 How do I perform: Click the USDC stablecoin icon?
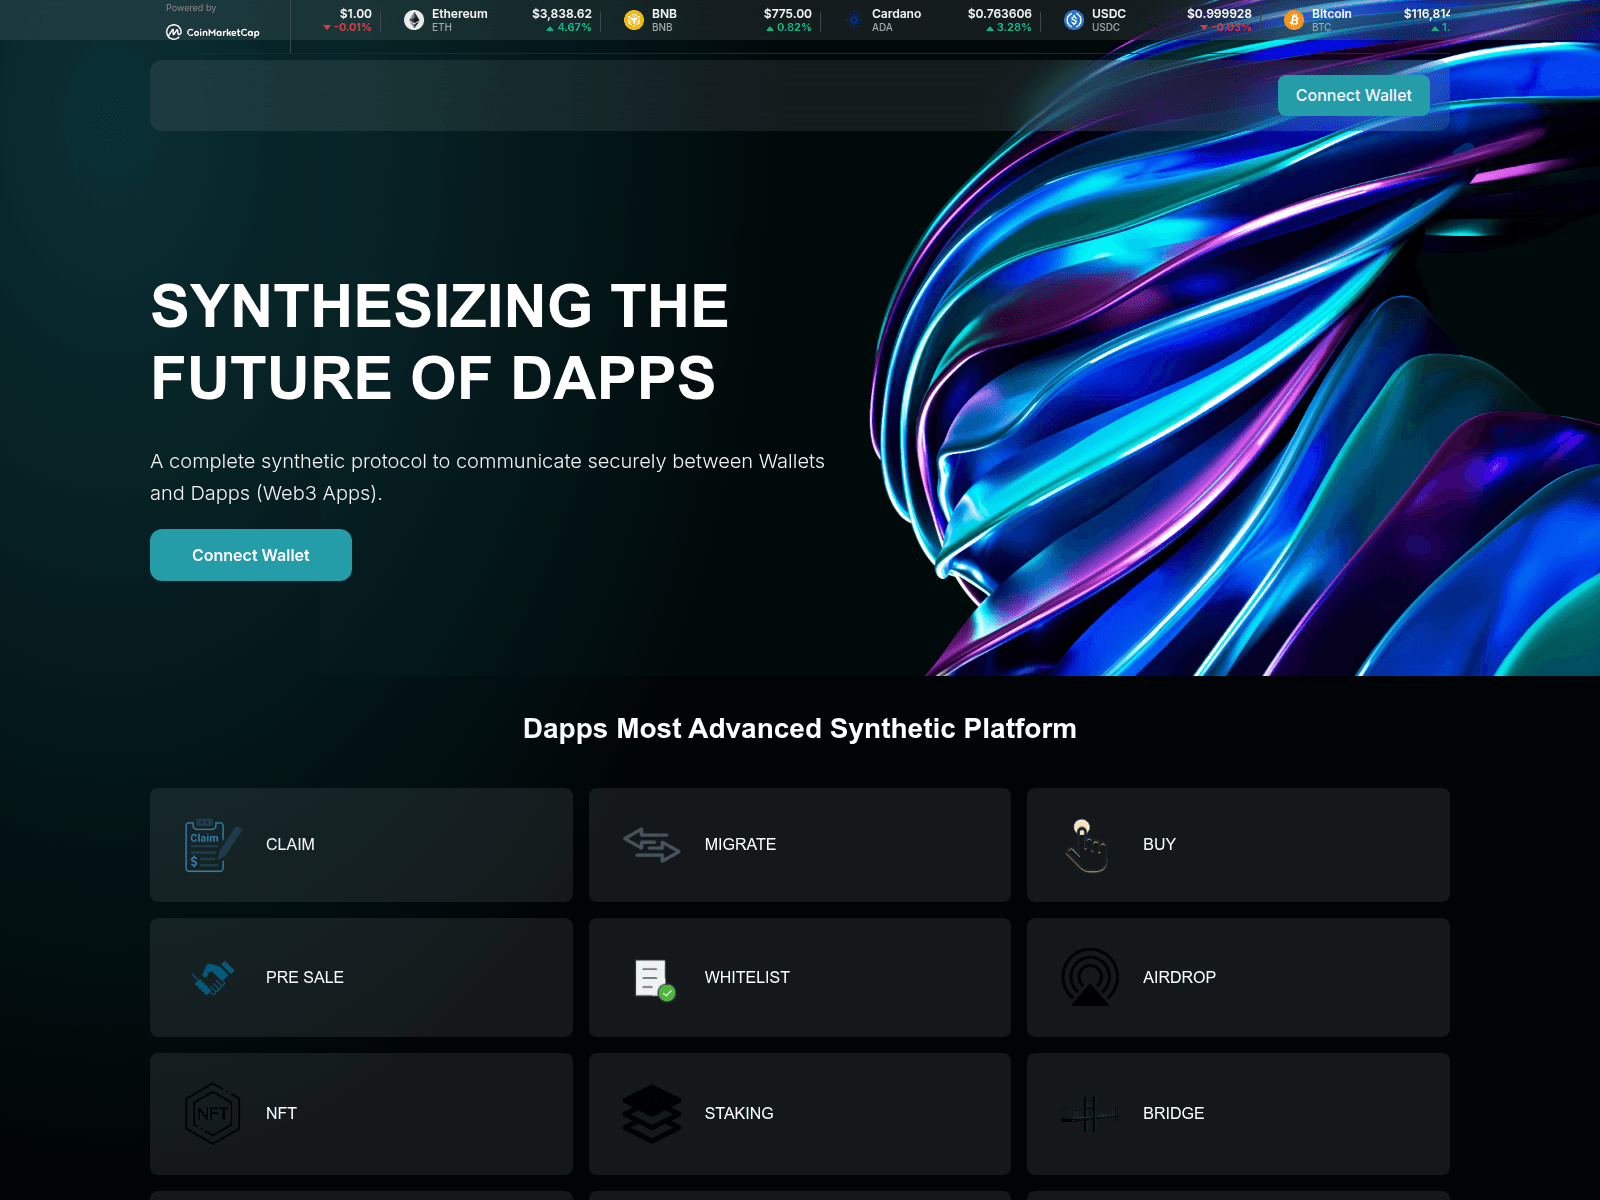[x=1073, y=19]
